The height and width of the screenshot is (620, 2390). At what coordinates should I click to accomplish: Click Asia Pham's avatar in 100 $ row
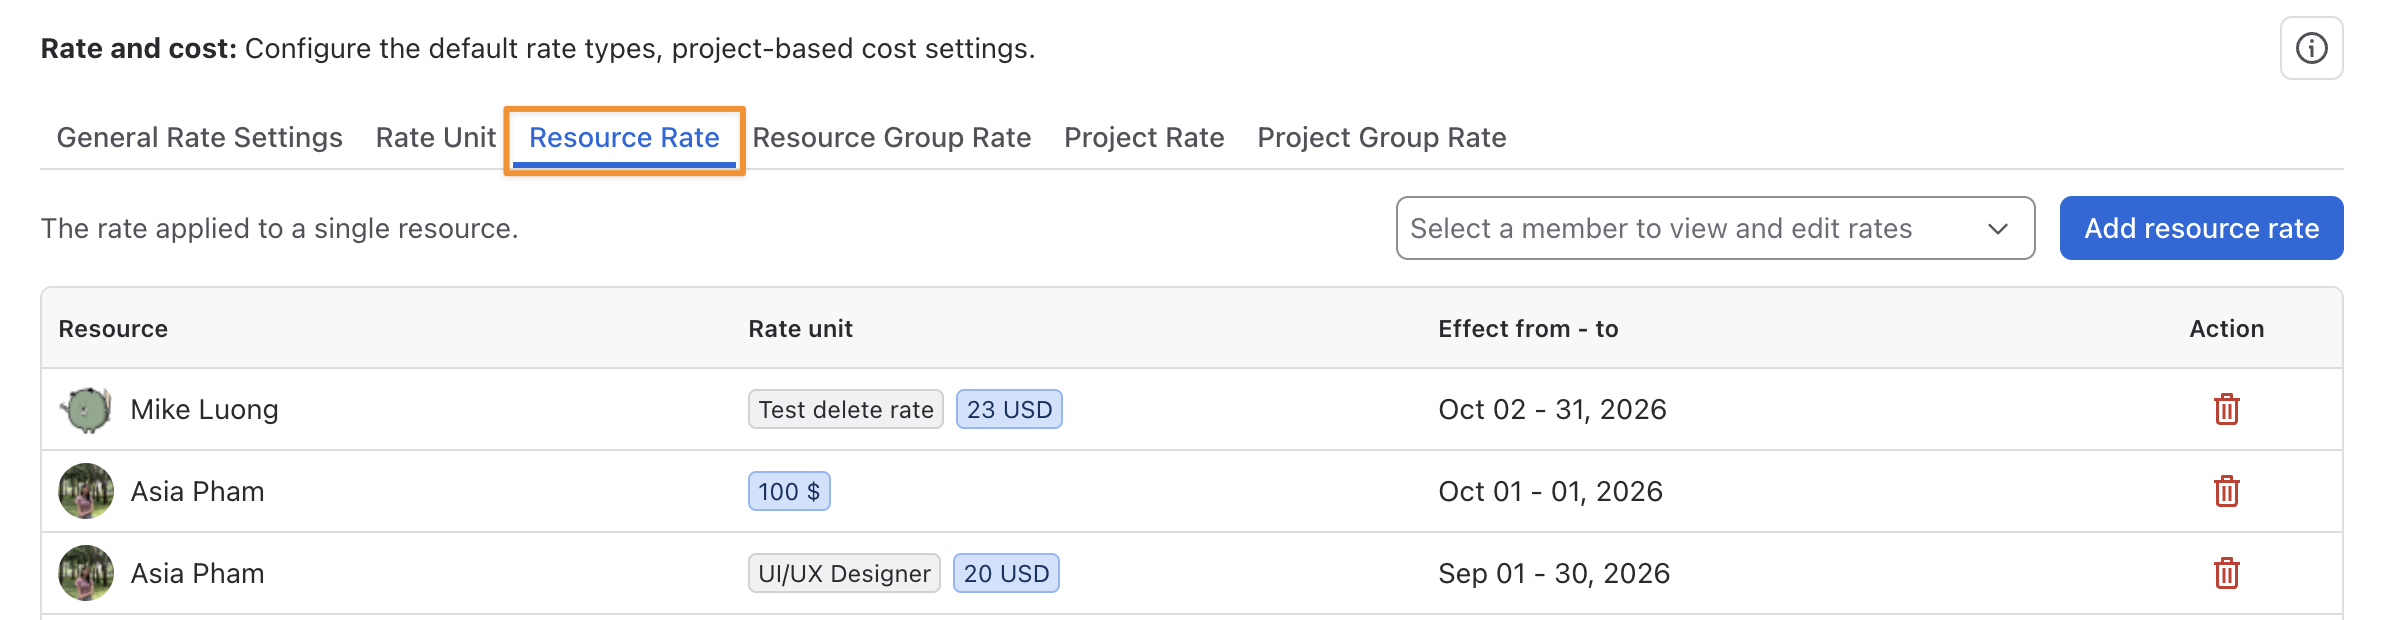click(86, 491)
